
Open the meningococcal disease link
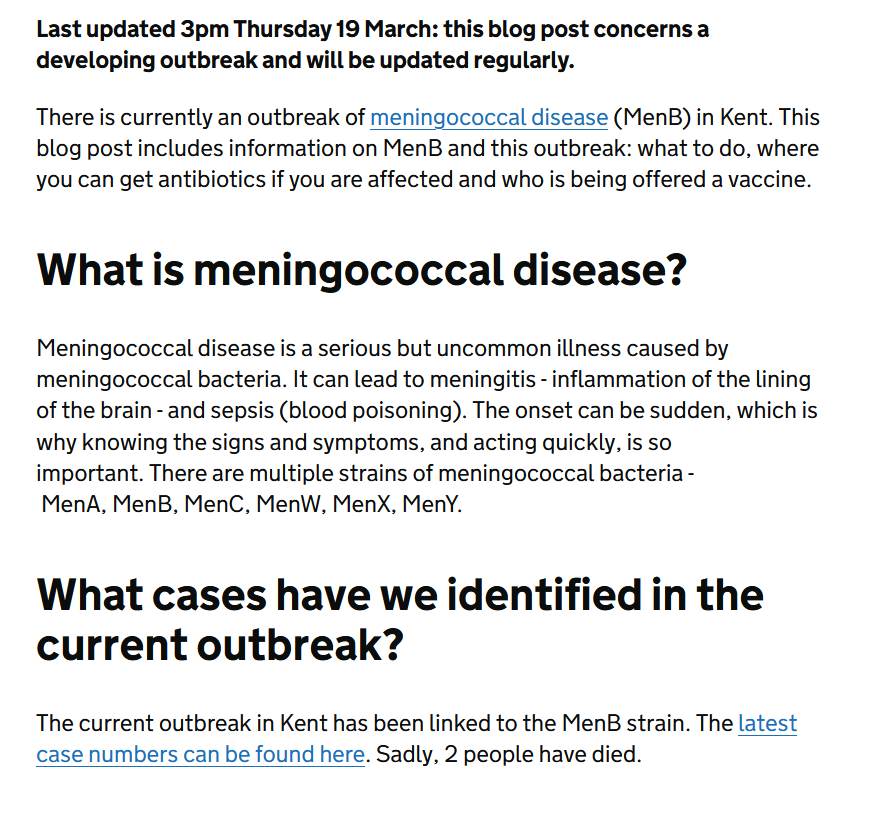[x=488, y=118]
